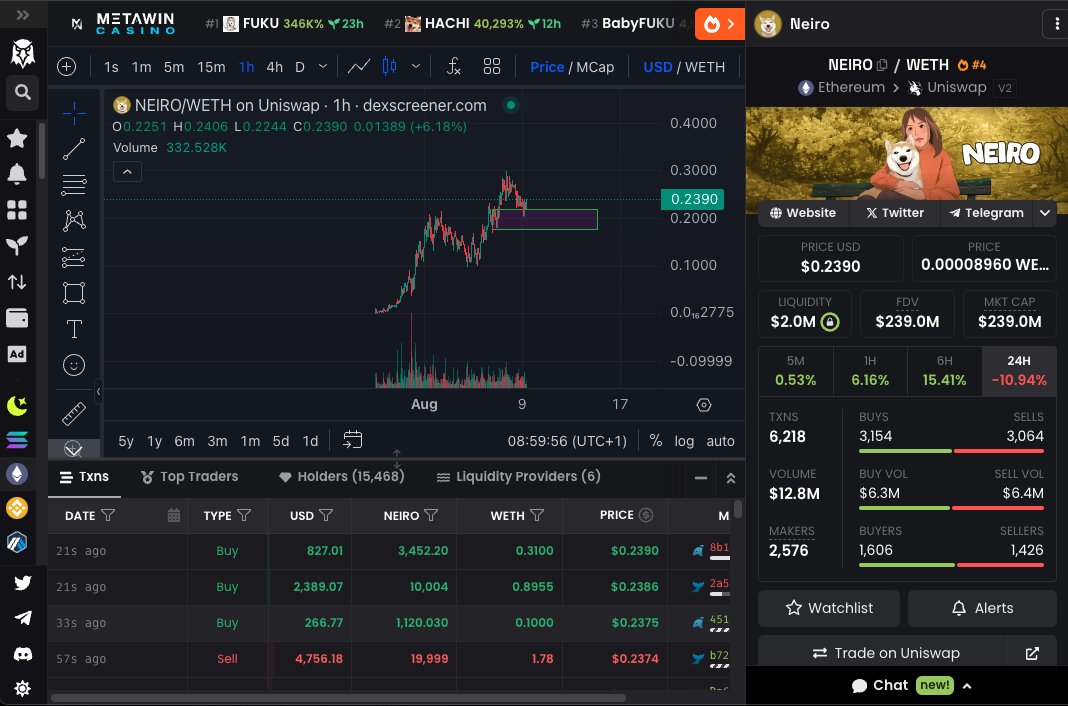
Task: Open new pairs sprout icon in sidebar
Action: pos(17,246)
